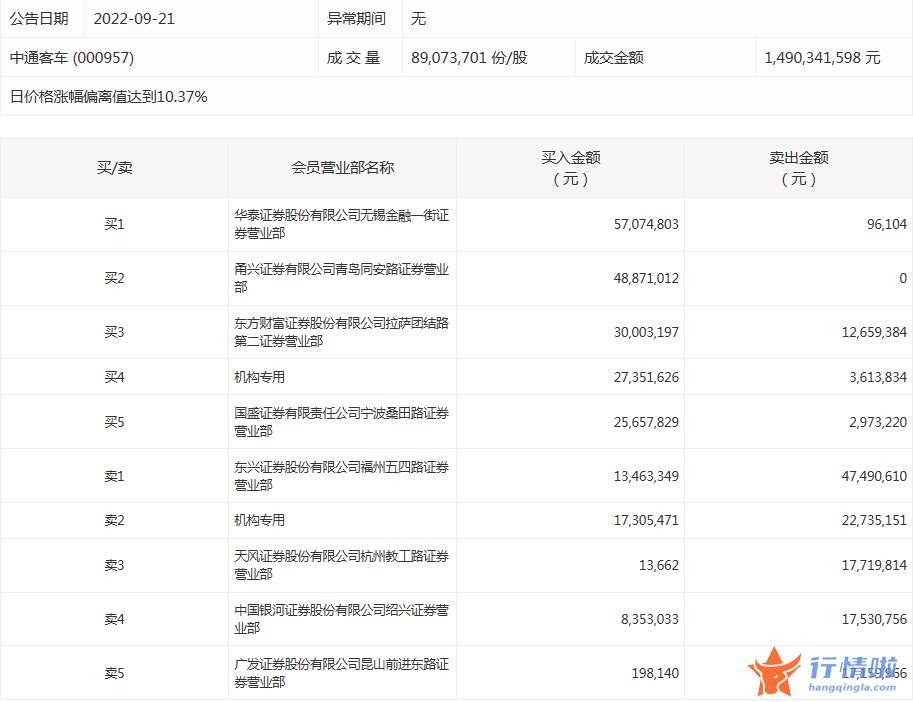Click the 异常期间 value 无
Screen dimensions: 913x702
coord(418,19)
